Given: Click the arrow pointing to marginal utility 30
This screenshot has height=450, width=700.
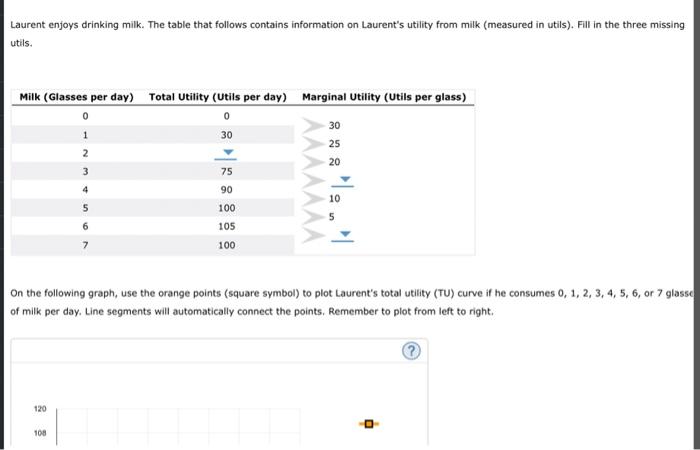Looking at the screenshot, I should click(x=313, y=125).
